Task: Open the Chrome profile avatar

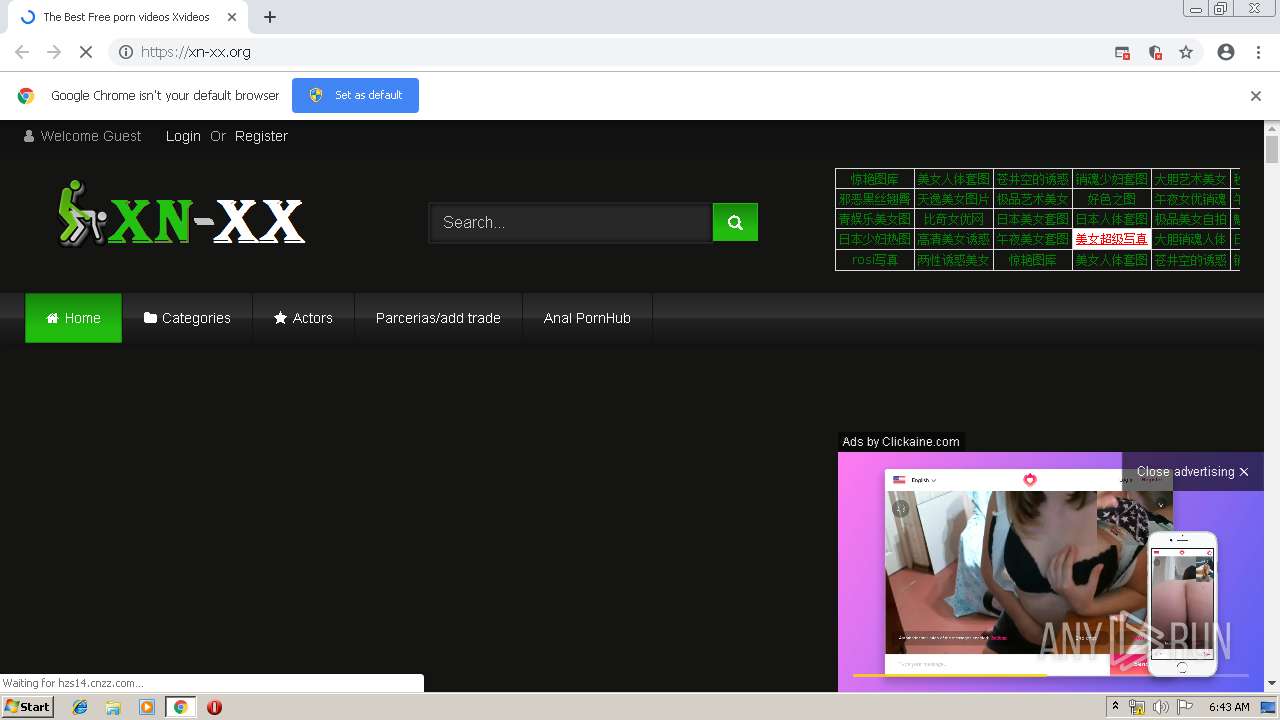Action: click(1226, 52)
